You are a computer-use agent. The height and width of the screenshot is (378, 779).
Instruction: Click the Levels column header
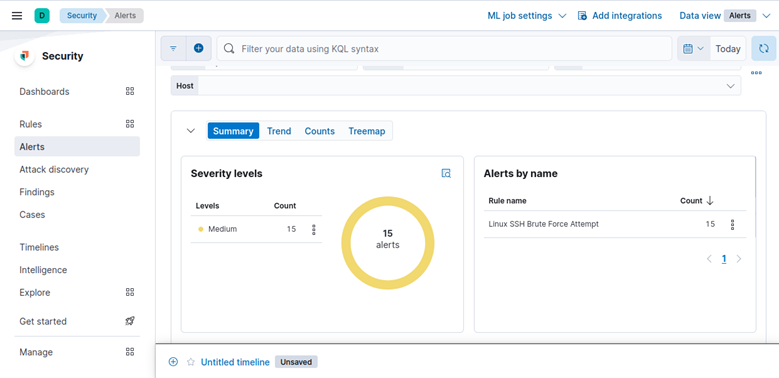point(207,206)
